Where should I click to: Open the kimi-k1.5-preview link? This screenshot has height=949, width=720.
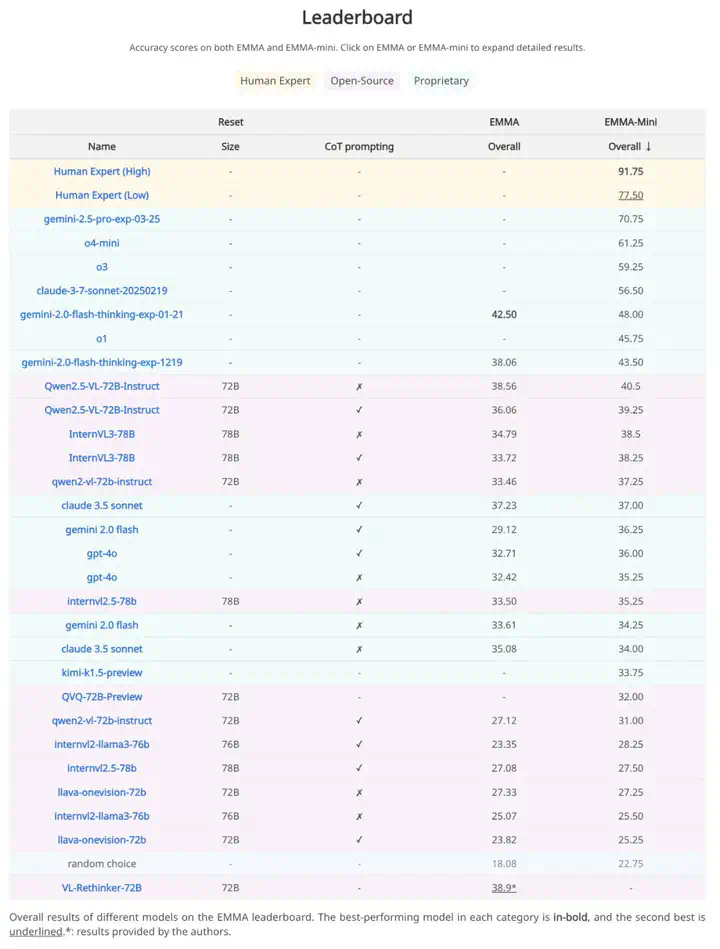coord(102,673)
